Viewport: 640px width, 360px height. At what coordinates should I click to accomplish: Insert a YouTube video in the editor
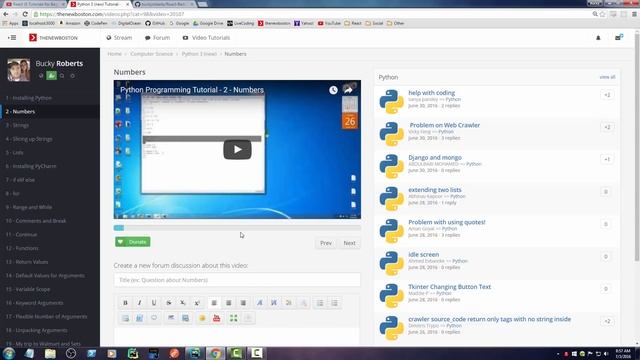click(x=217, y=318)
